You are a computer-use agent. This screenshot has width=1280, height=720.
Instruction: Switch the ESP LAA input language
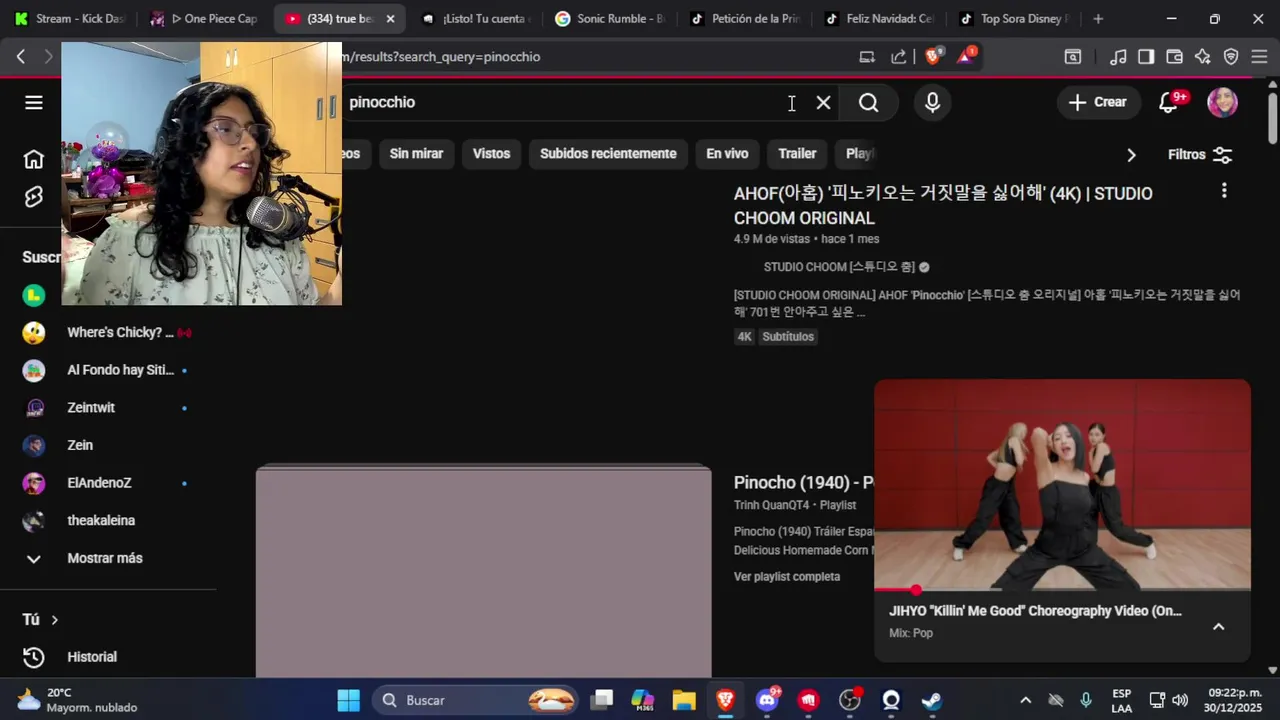(1122, 700)
